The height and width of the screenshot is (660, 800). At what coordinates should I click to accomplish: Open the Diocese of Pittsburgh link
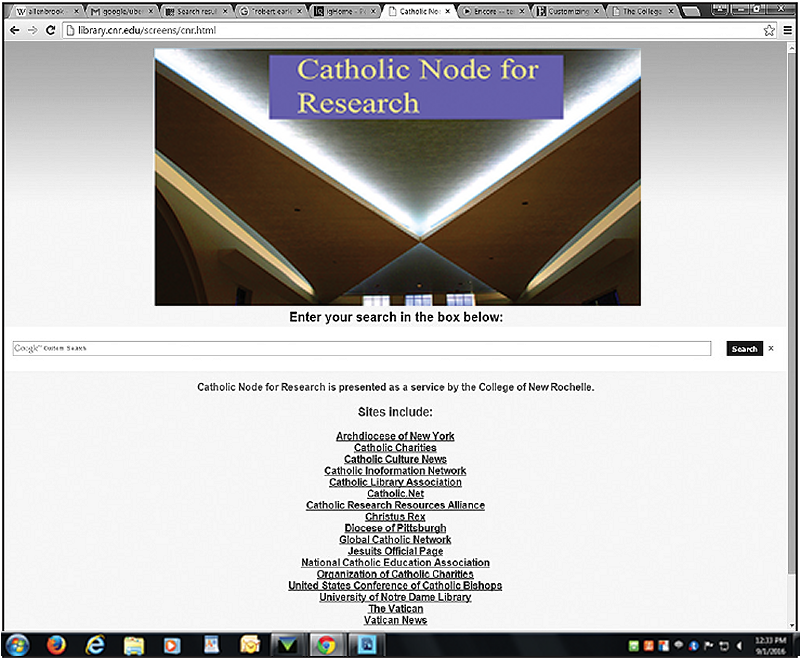[395, 528]
